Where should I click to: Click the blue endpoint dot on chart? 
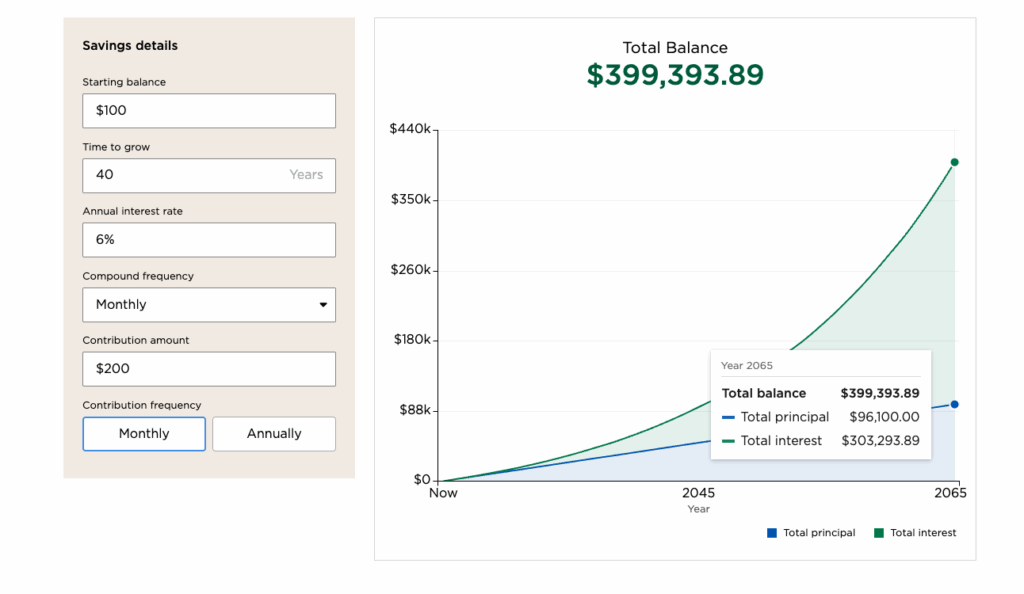954,405
